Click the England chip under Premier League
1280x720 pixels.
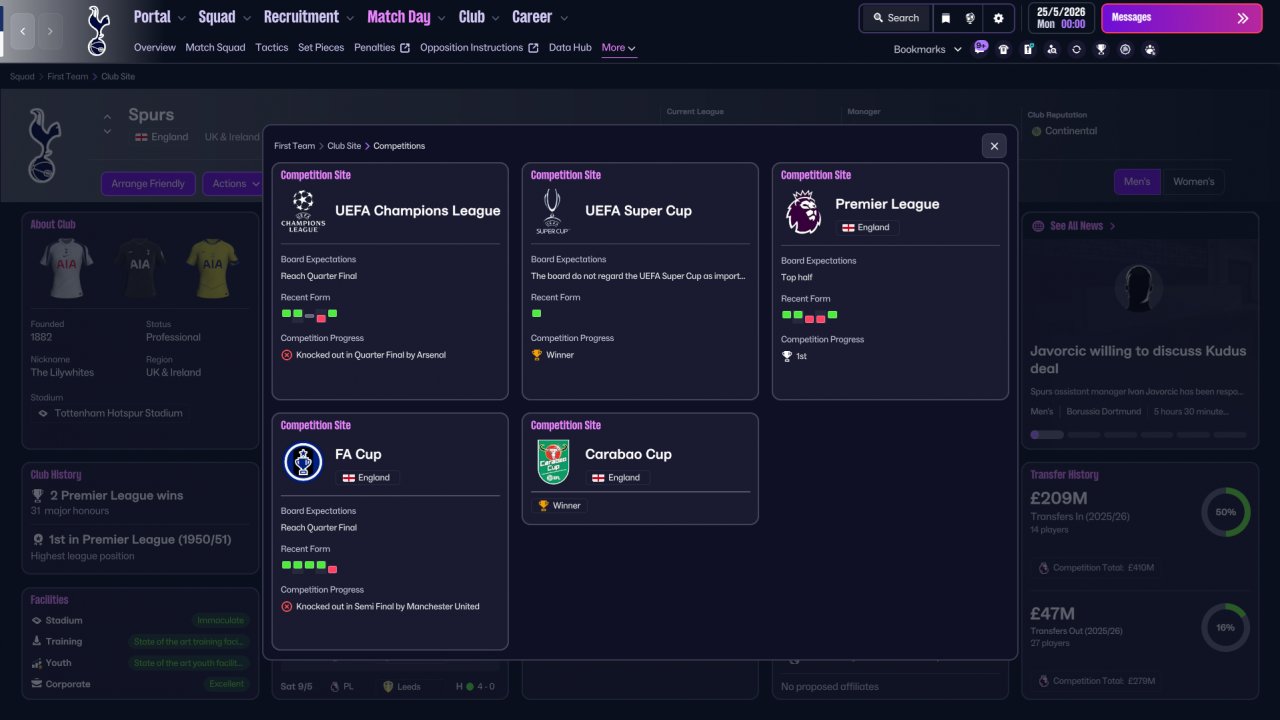(x=867, y=228)
